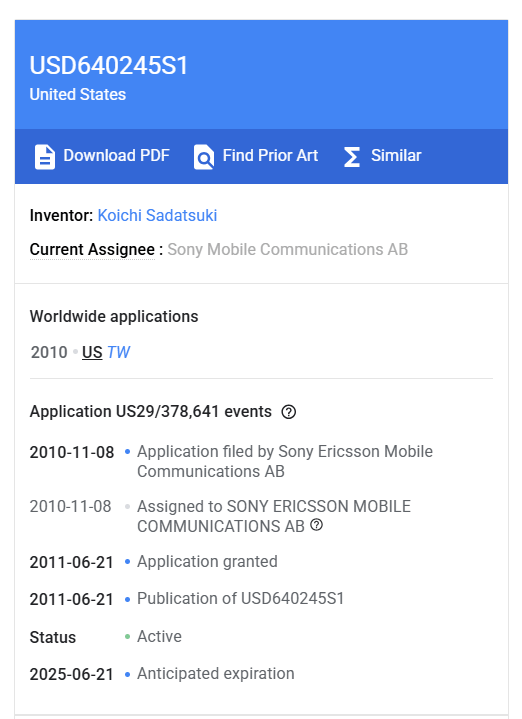
Task: Click Sony Mobile Communications AB assignee
Action: [288, 249]
